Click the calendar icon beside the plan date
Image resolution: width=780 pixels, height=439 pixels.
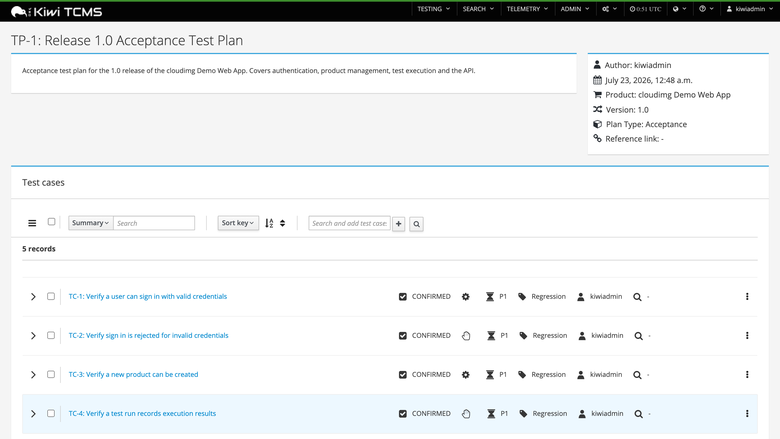[597, 80]
